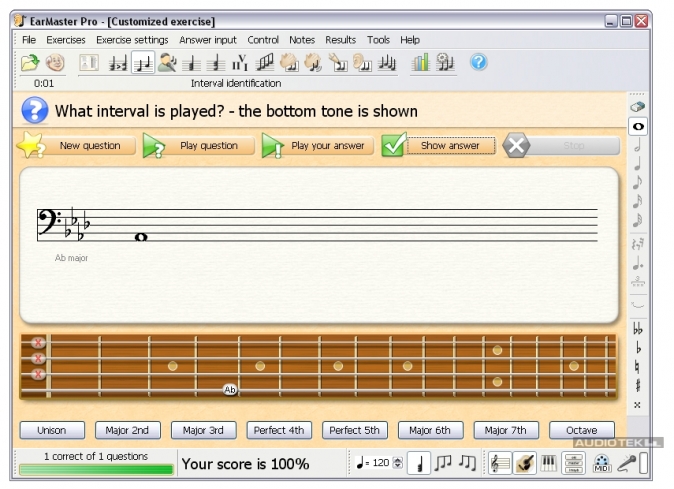Image resolution: width=674 pixels, height=489 pixels.
Task: Answer Octave
Action: click(x=582, y=430)
